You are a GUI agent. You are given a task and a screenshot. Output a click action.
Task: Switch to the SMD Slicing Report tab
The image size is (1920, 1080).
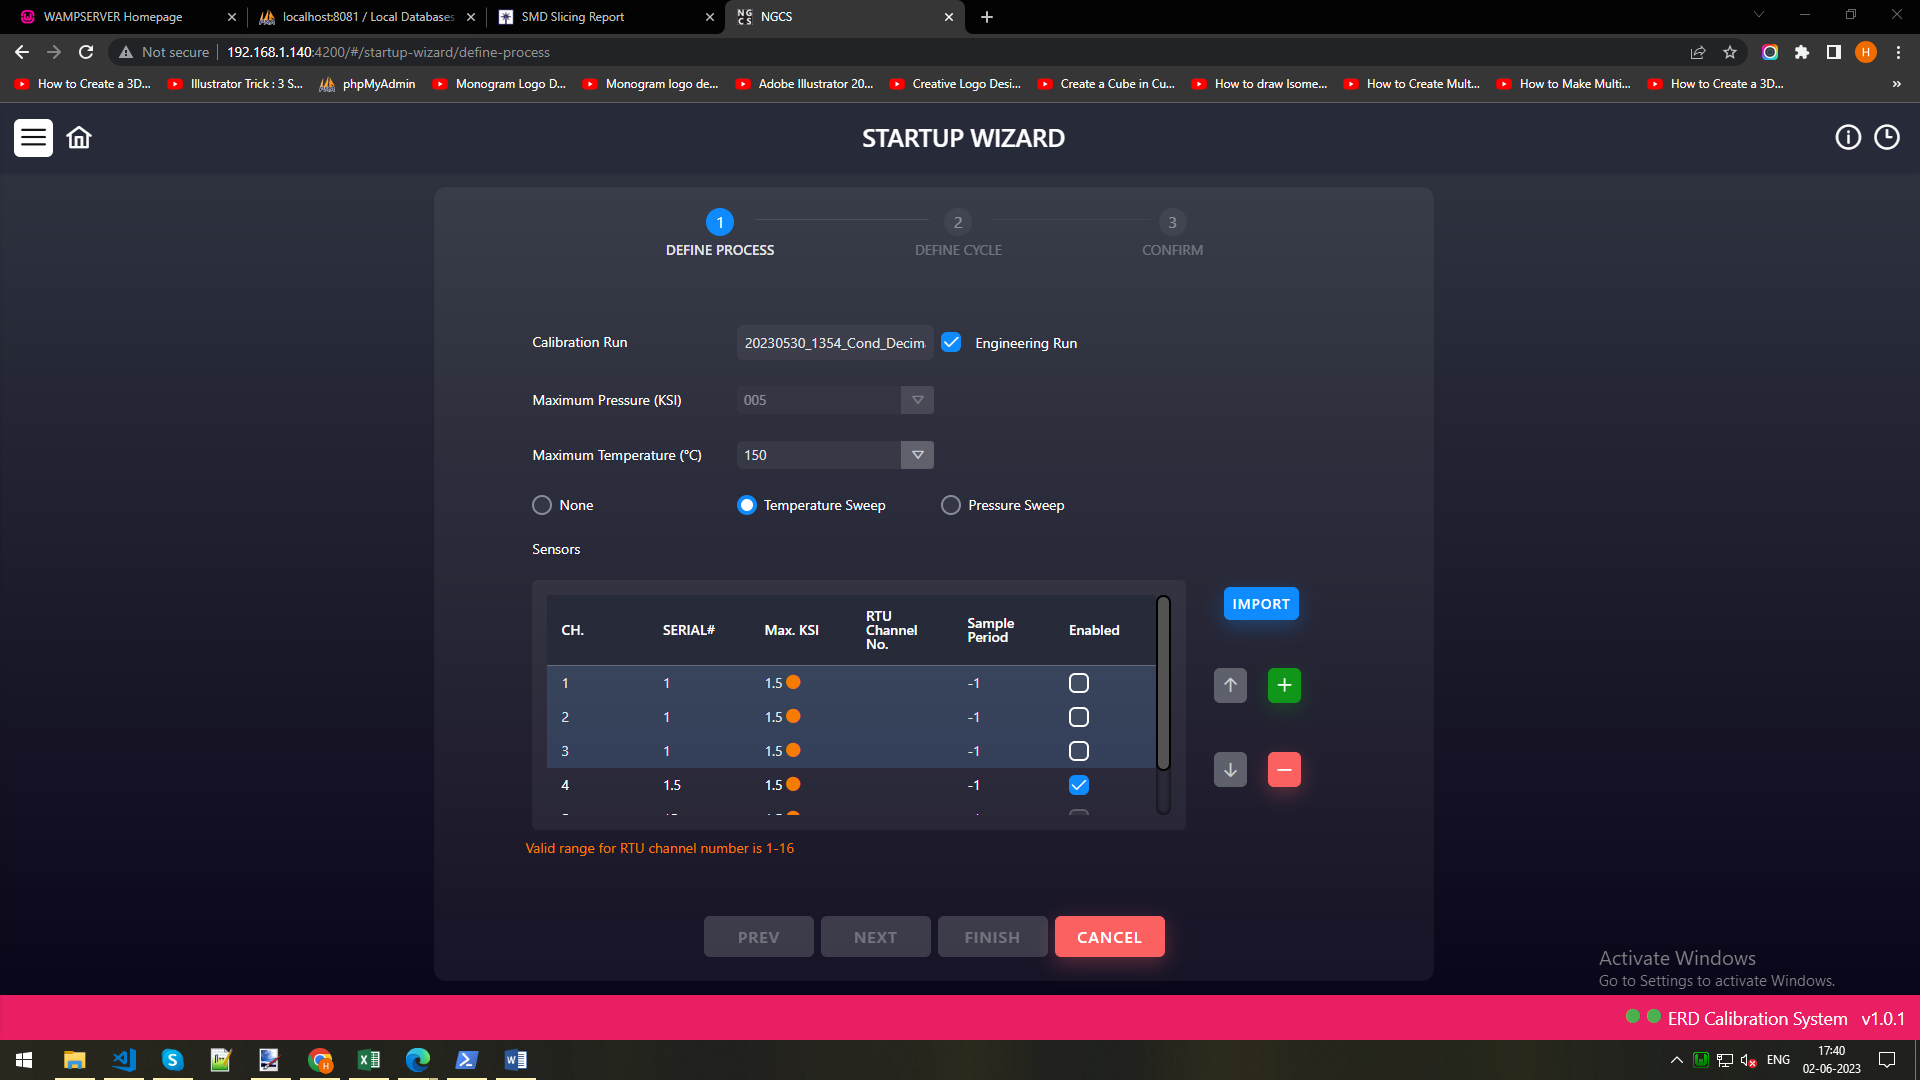[572, 17]
